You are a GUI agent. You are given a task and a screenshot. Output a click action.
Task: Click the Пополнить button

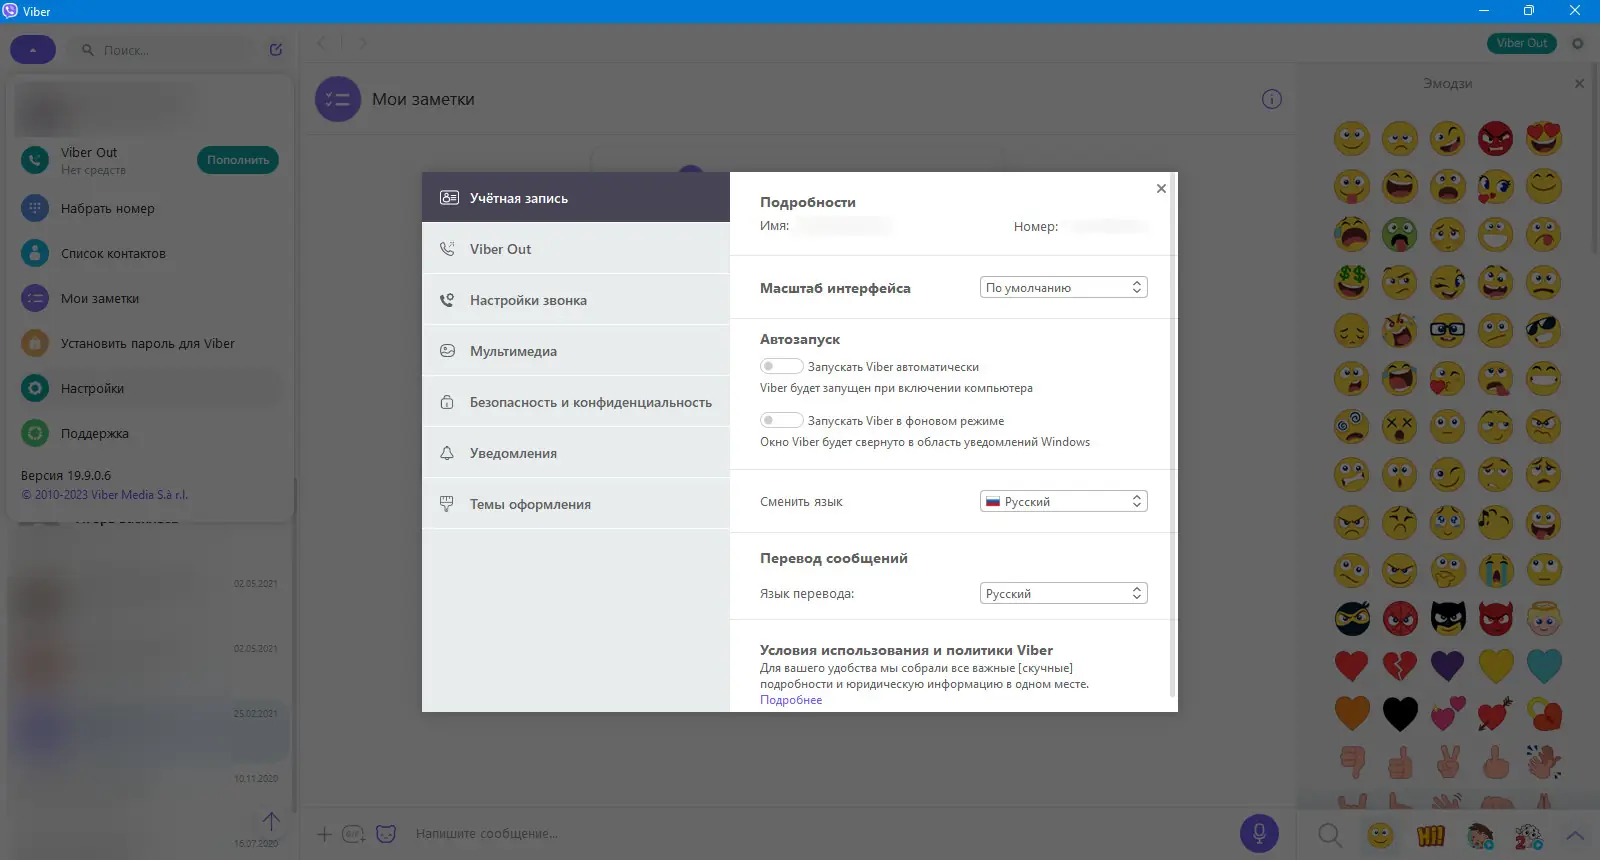238,160
